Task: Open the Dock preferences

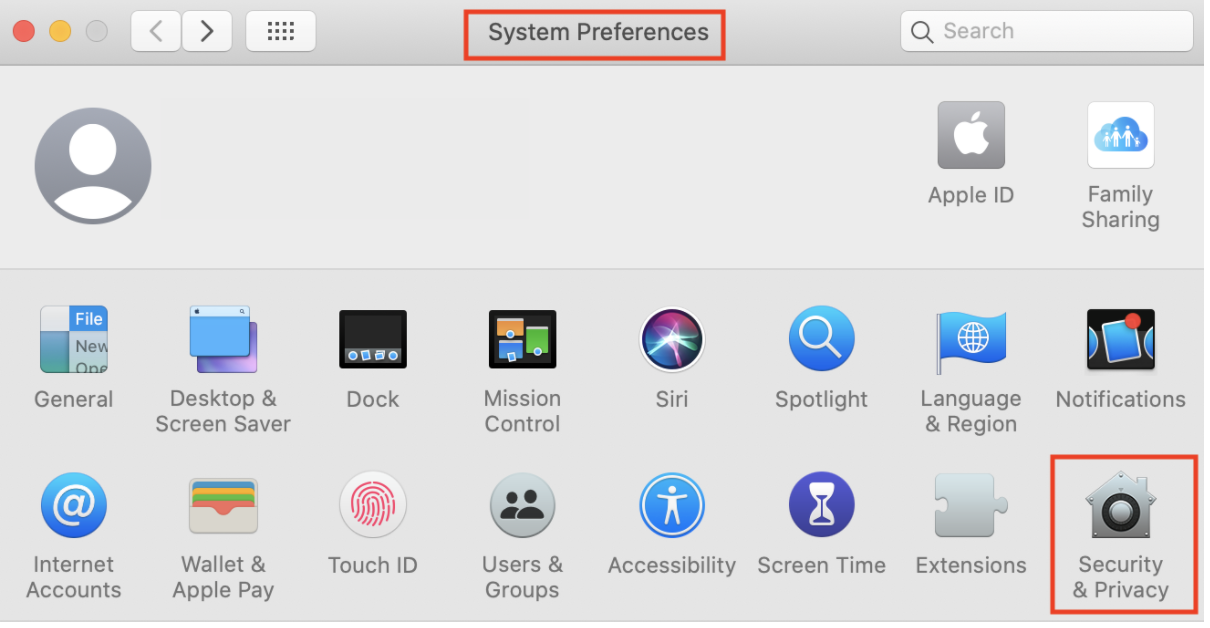Action: click(x=373, y=341)
